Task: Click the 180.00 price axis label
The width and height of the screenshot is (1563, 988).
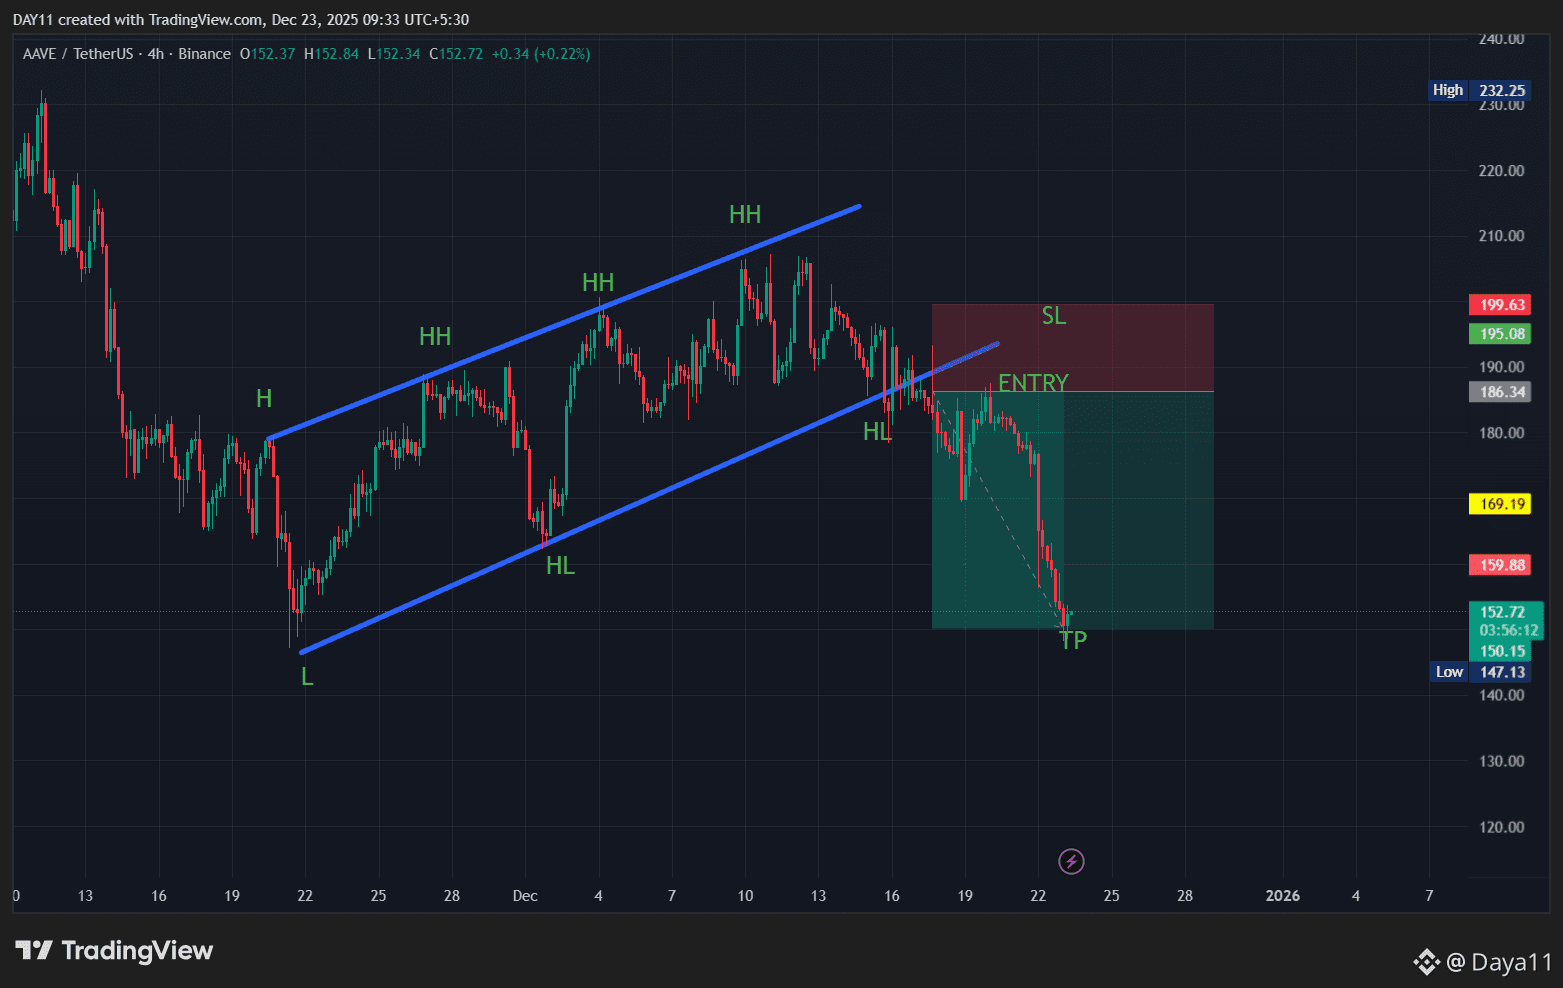Action: point(1501,433)
